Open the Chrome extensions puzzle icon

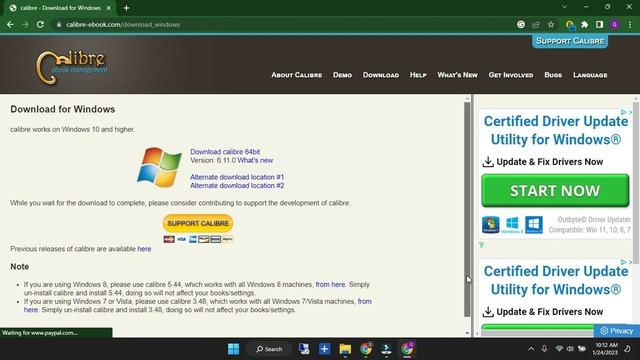(x=584, y=24)
